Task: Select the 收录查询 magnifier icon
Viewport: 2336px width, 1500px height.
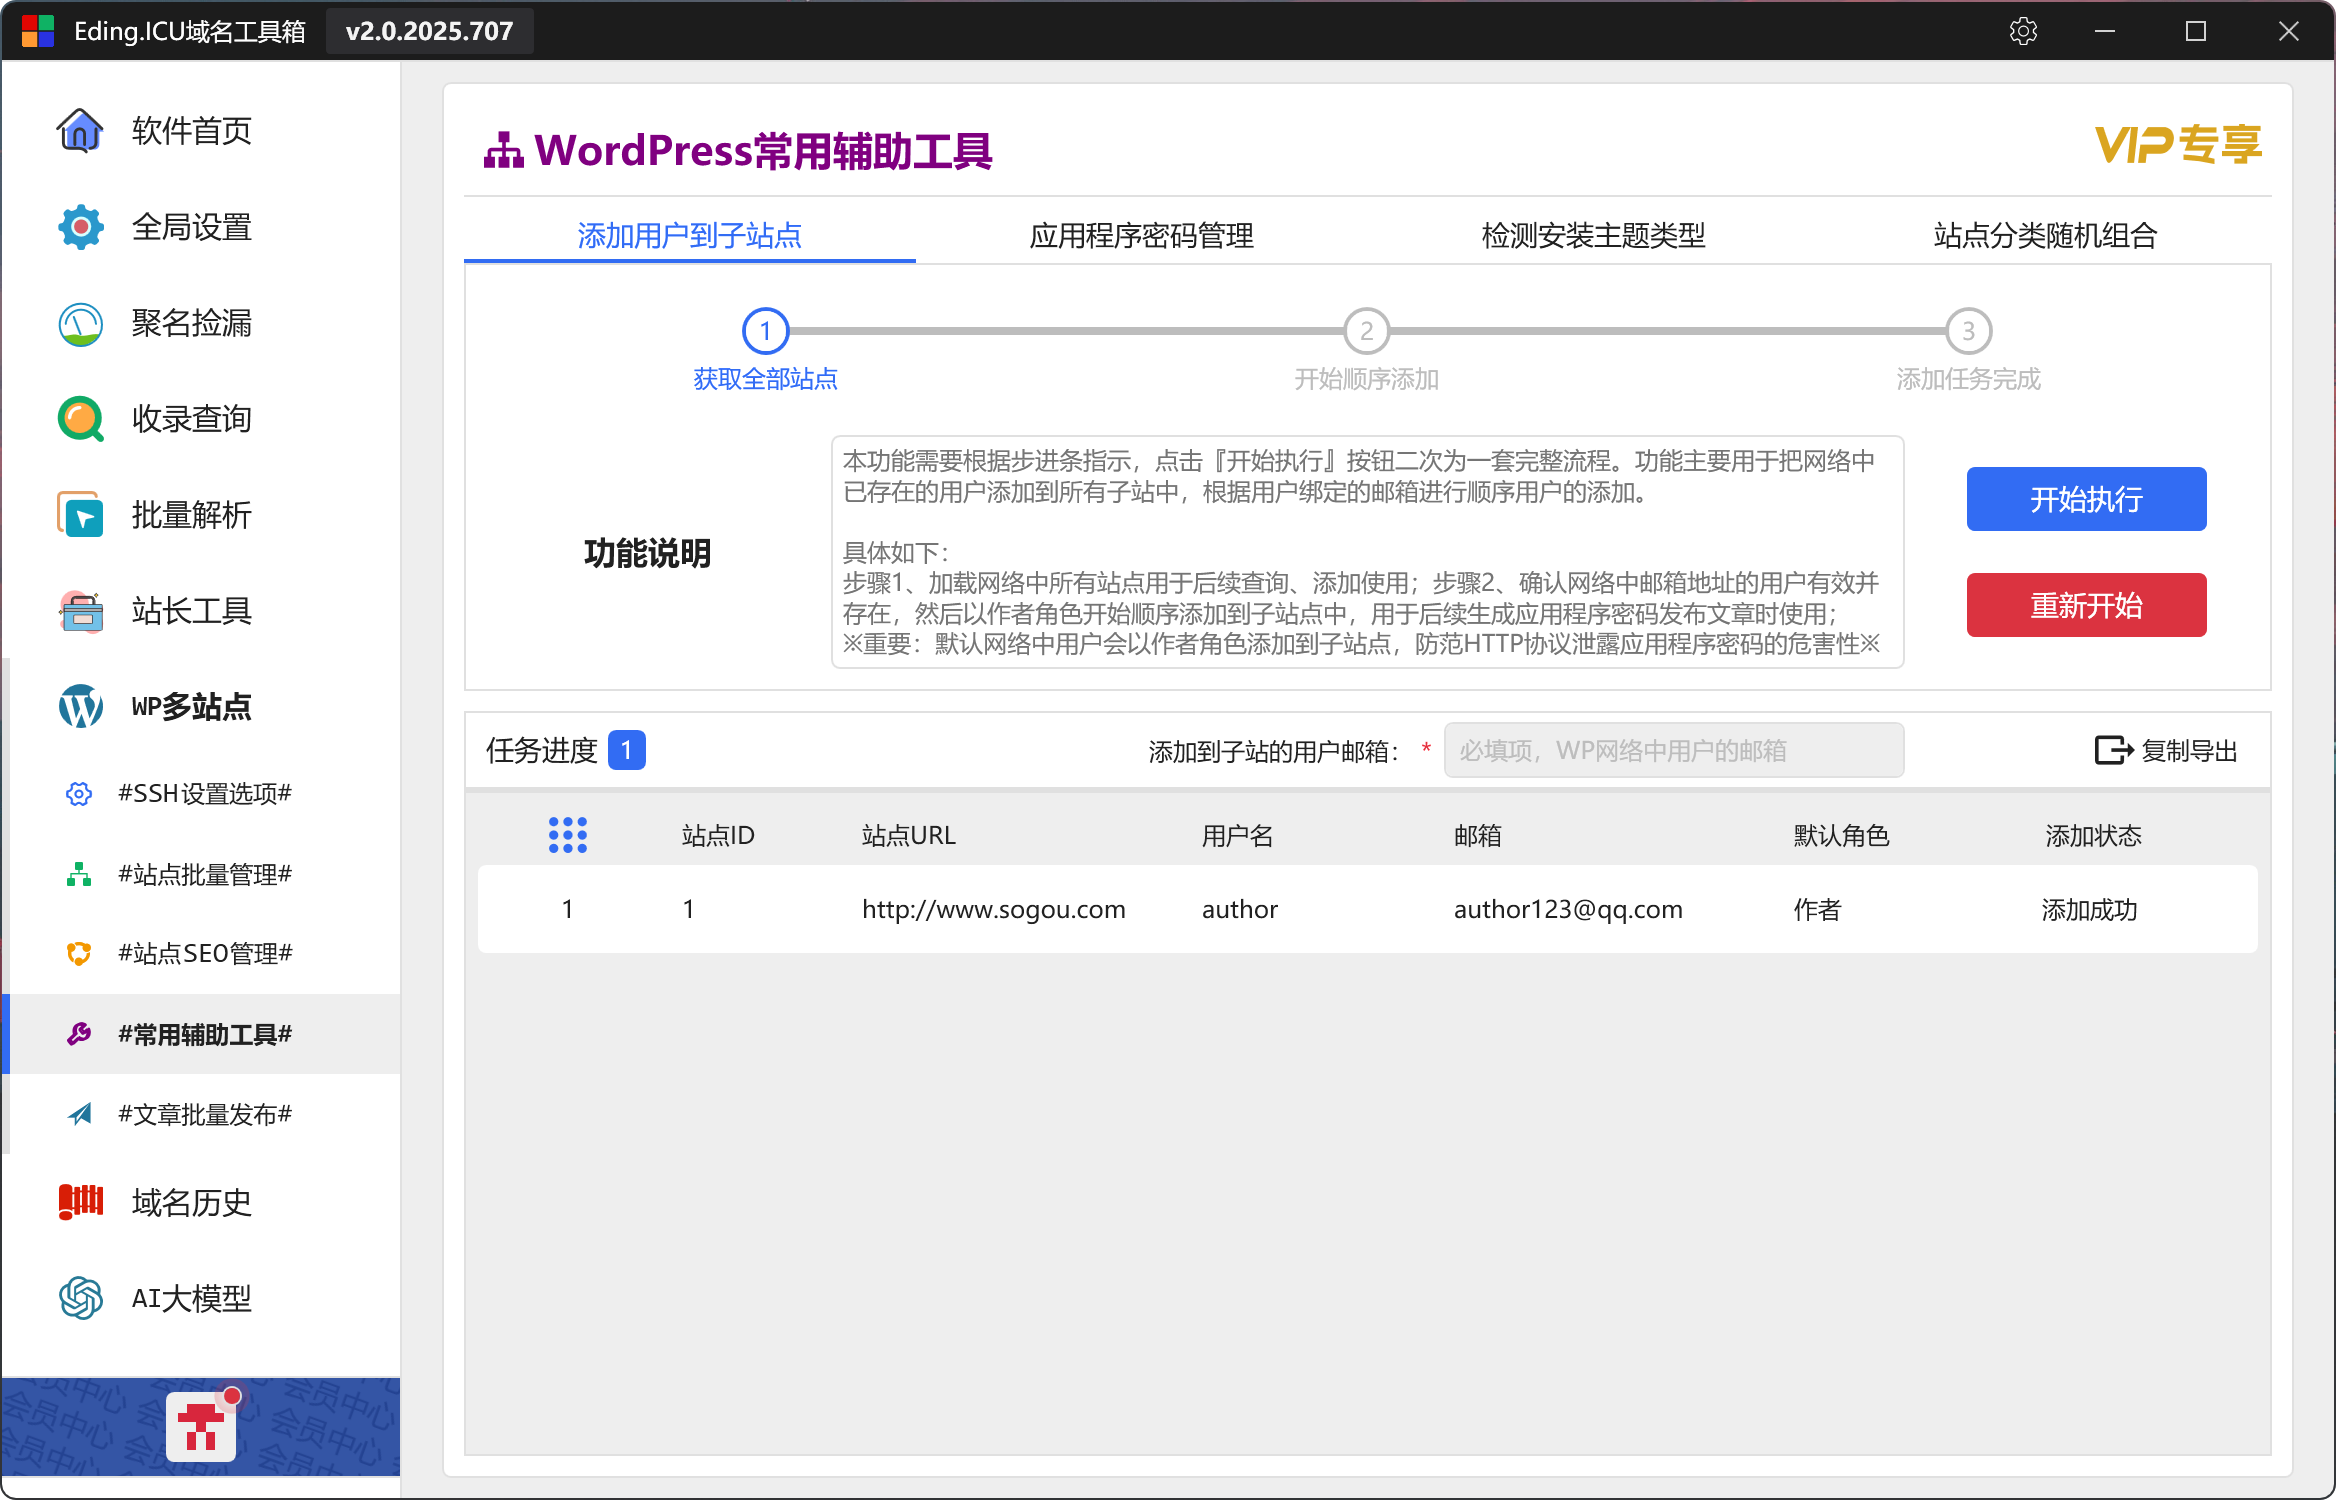Action: 80,419
